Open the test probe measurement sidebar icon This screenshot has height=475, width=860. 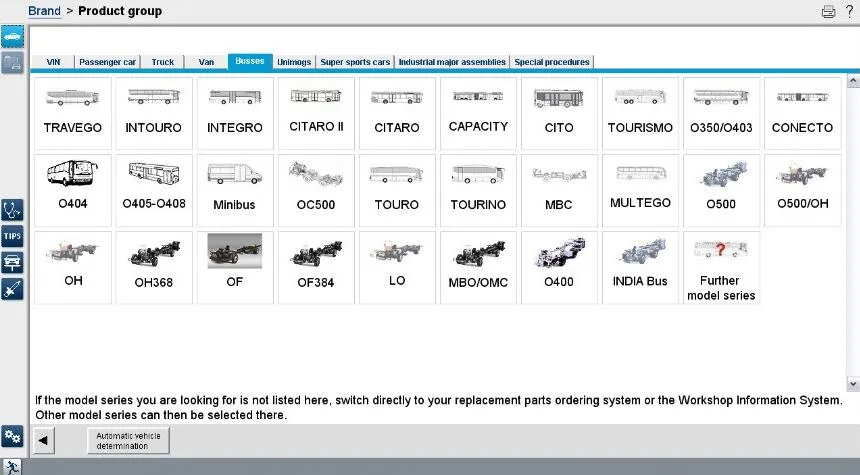click(12, 289)
